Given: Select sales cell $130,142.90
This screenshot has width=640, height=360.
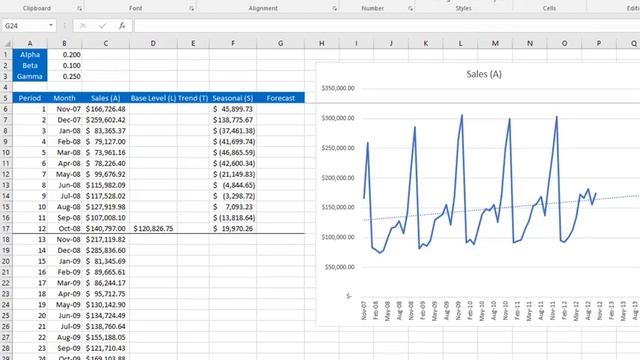Looking at the screenshot, I should 106,304.
